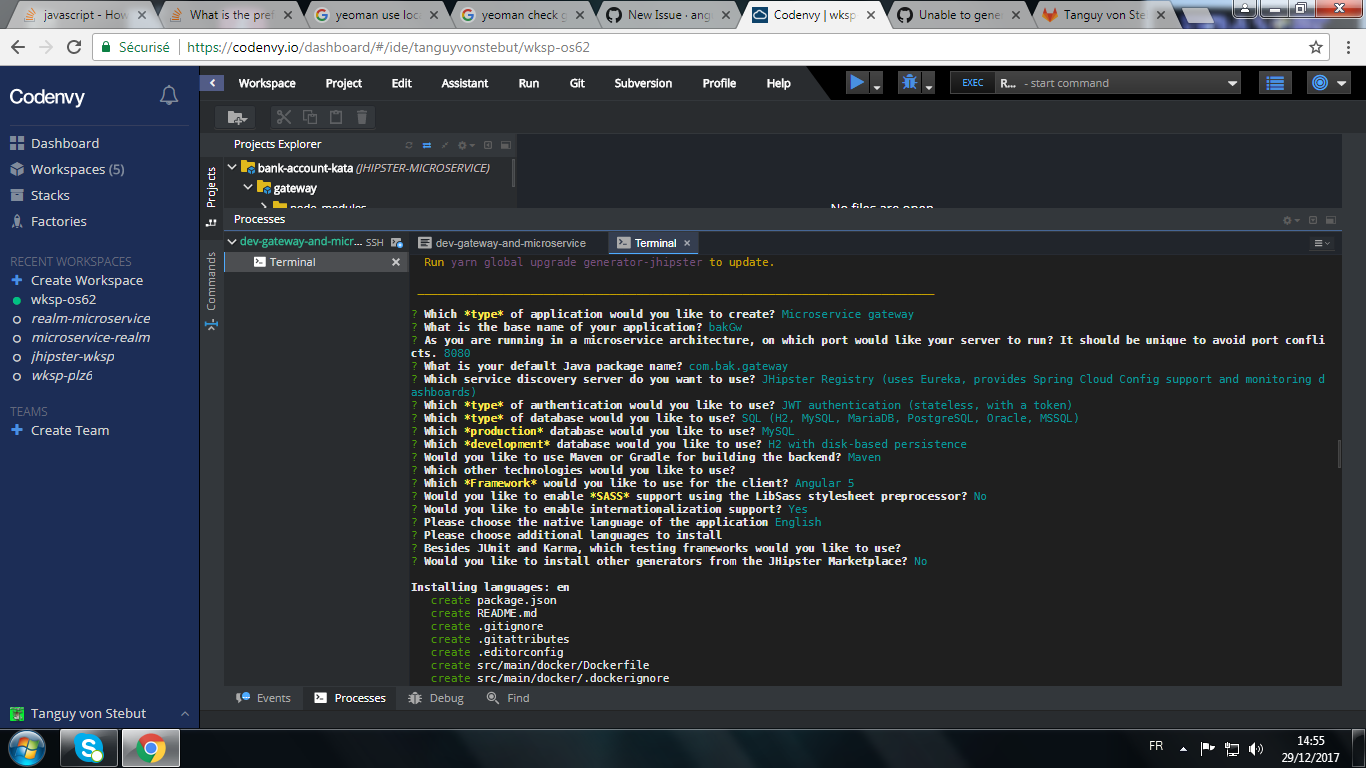Click the new project folder icon
The image size is (1366, 768).
pos(238,117)
